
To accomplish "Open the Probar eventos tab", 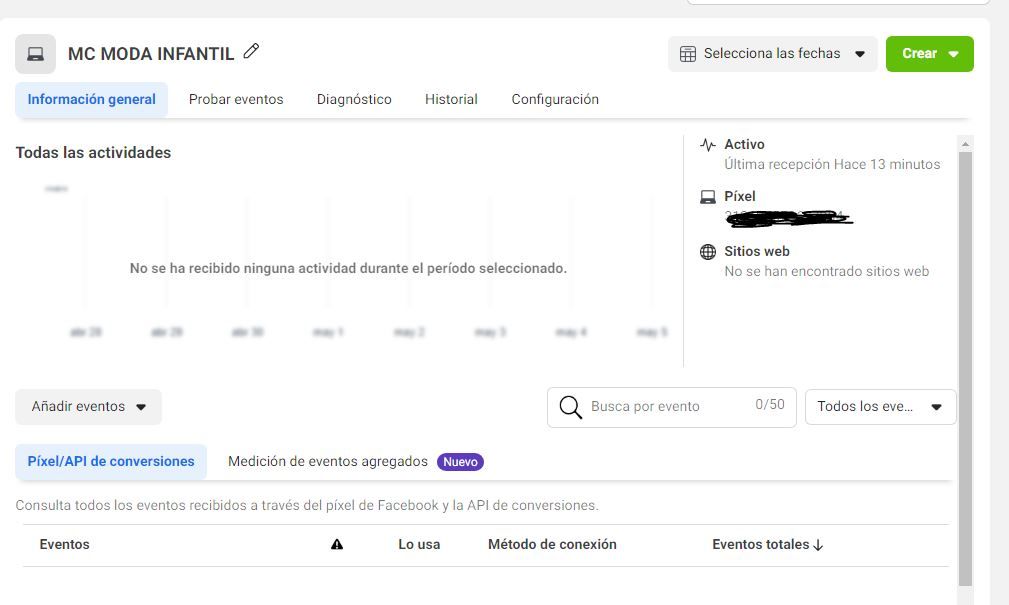I will pyautogui.click(x=236, y=100).
